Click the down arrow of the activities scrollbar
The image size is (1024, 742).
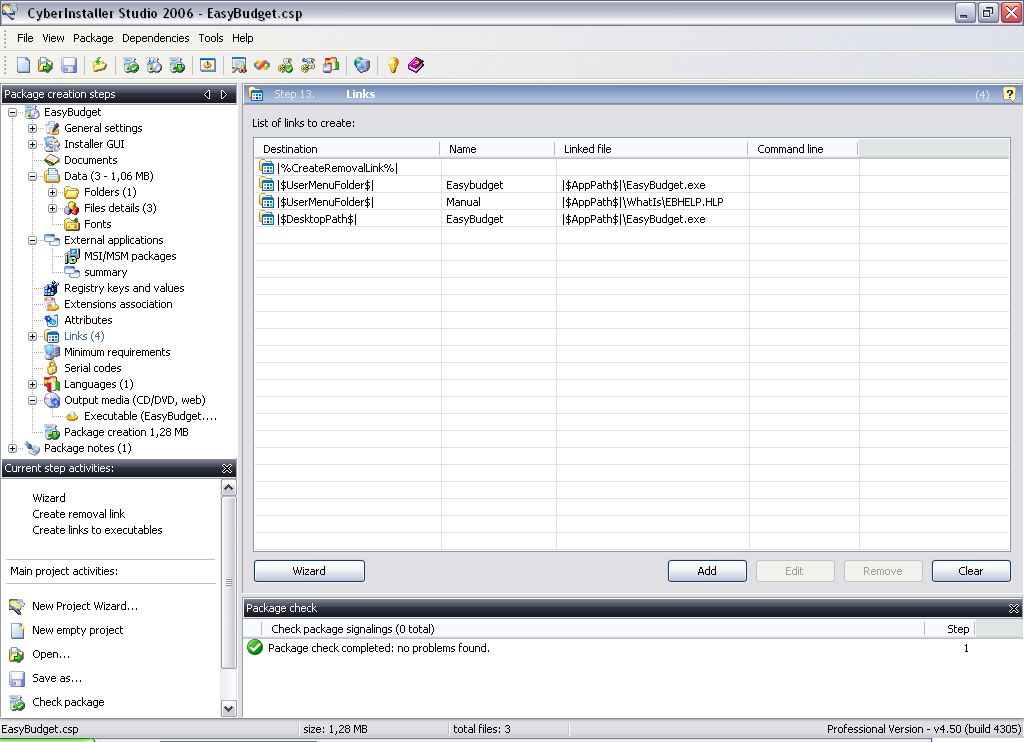point(229,708)
